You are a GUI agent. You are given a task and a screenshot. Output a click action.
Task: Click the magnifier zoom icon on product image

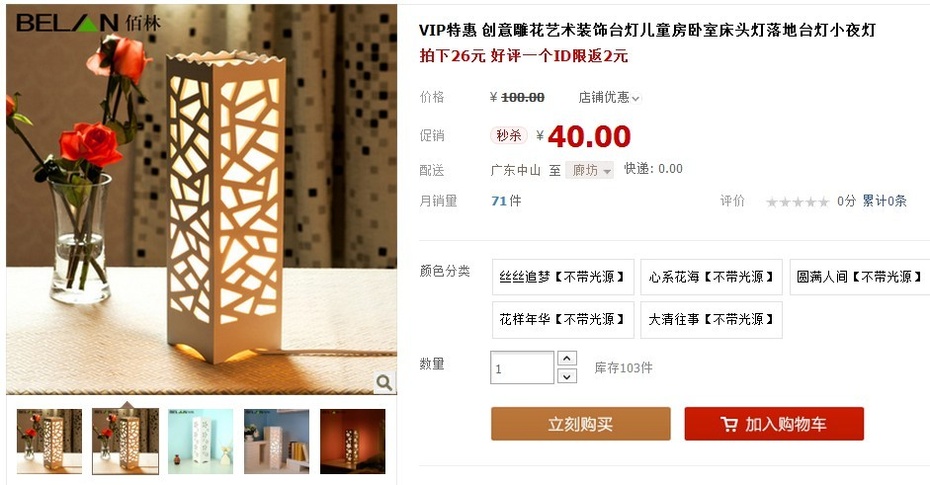(x=384, y=382)
